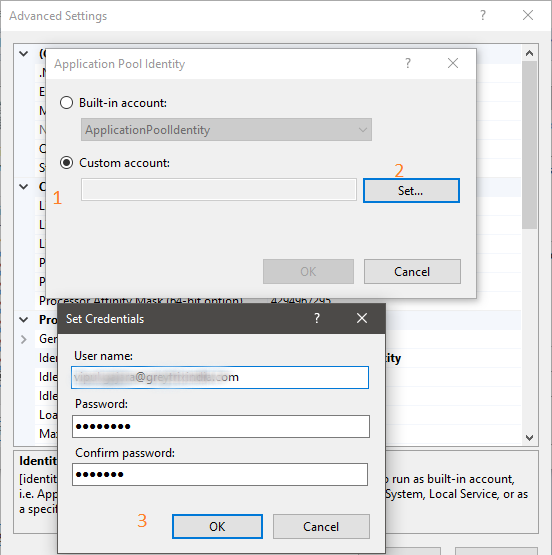Collapse the Process Model section chevron

tap(24, 320)
